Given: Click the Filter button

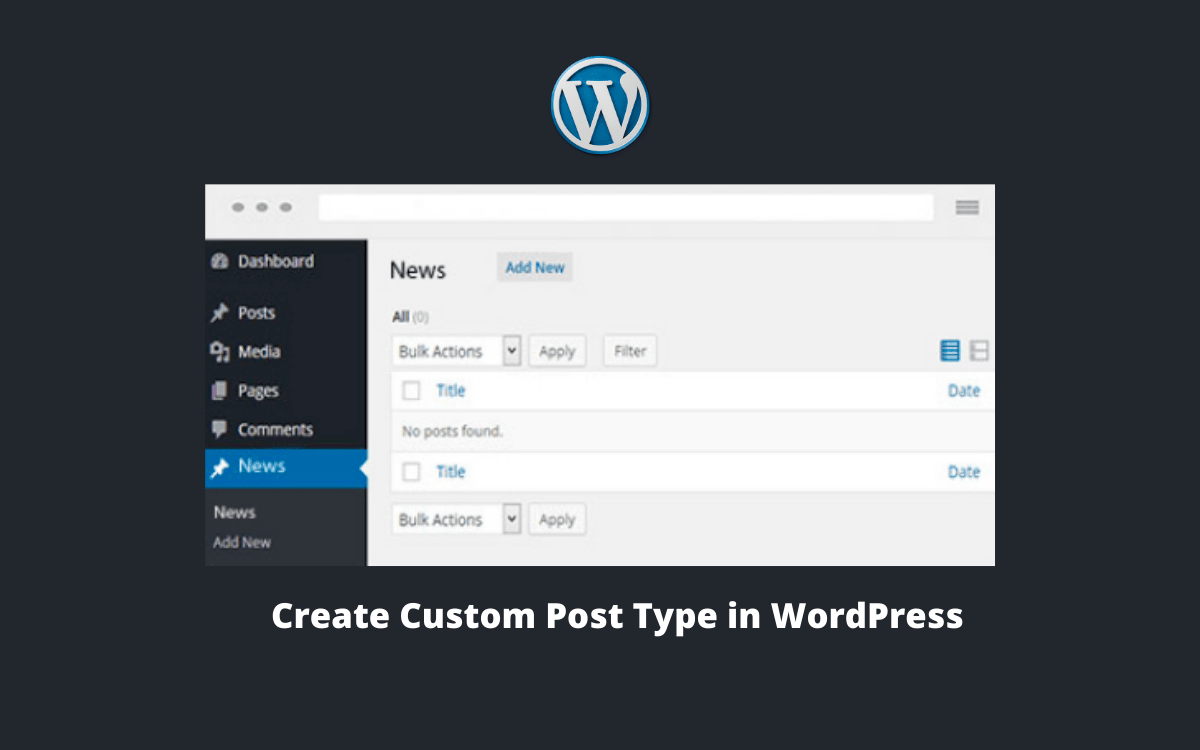Looking at the screenshot, I should click(x=630, y=351).
